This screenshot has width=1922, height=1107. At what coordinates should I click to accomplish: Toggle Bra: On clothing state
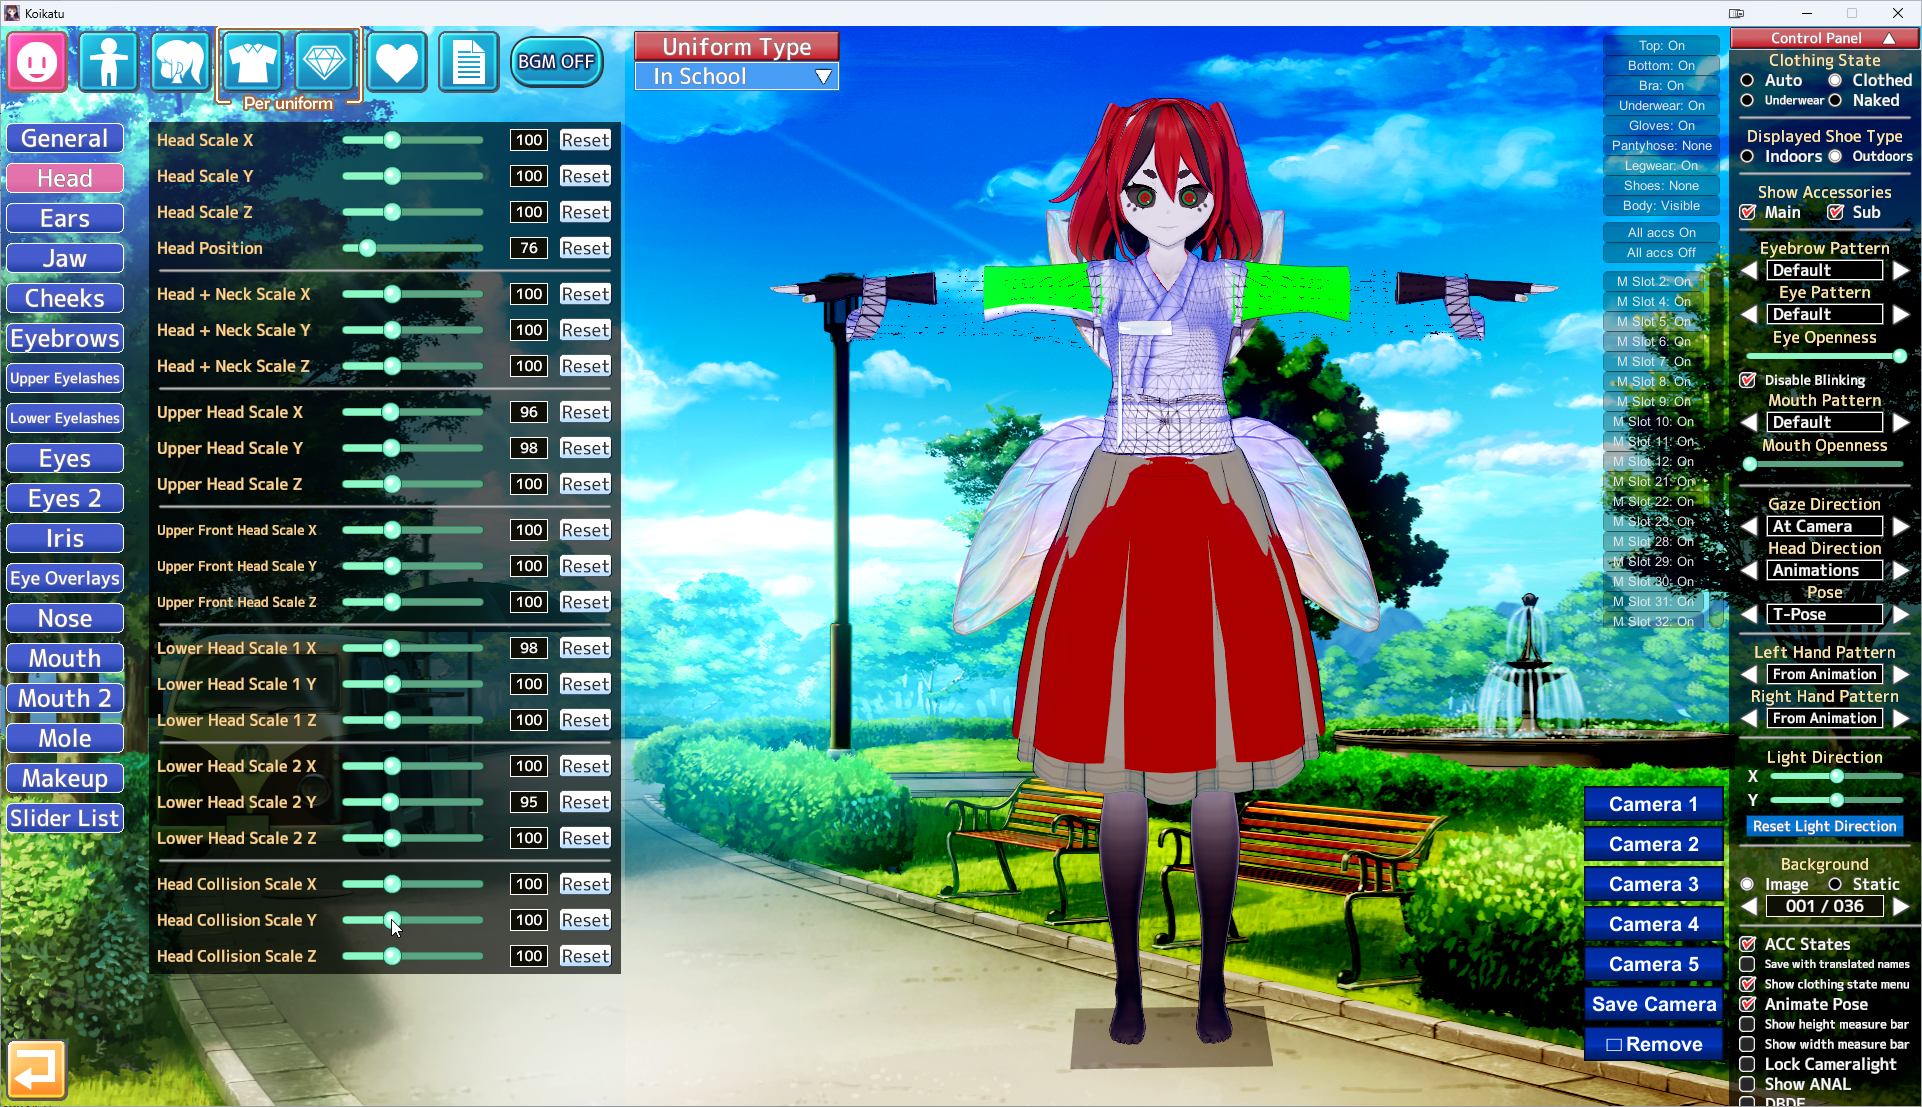(1661, 86)
